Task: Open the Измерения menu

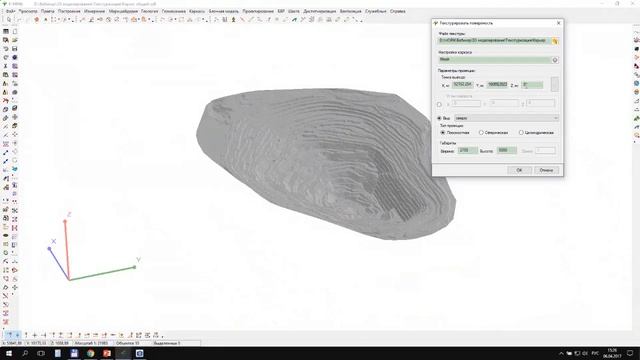Action: (95, 11)
